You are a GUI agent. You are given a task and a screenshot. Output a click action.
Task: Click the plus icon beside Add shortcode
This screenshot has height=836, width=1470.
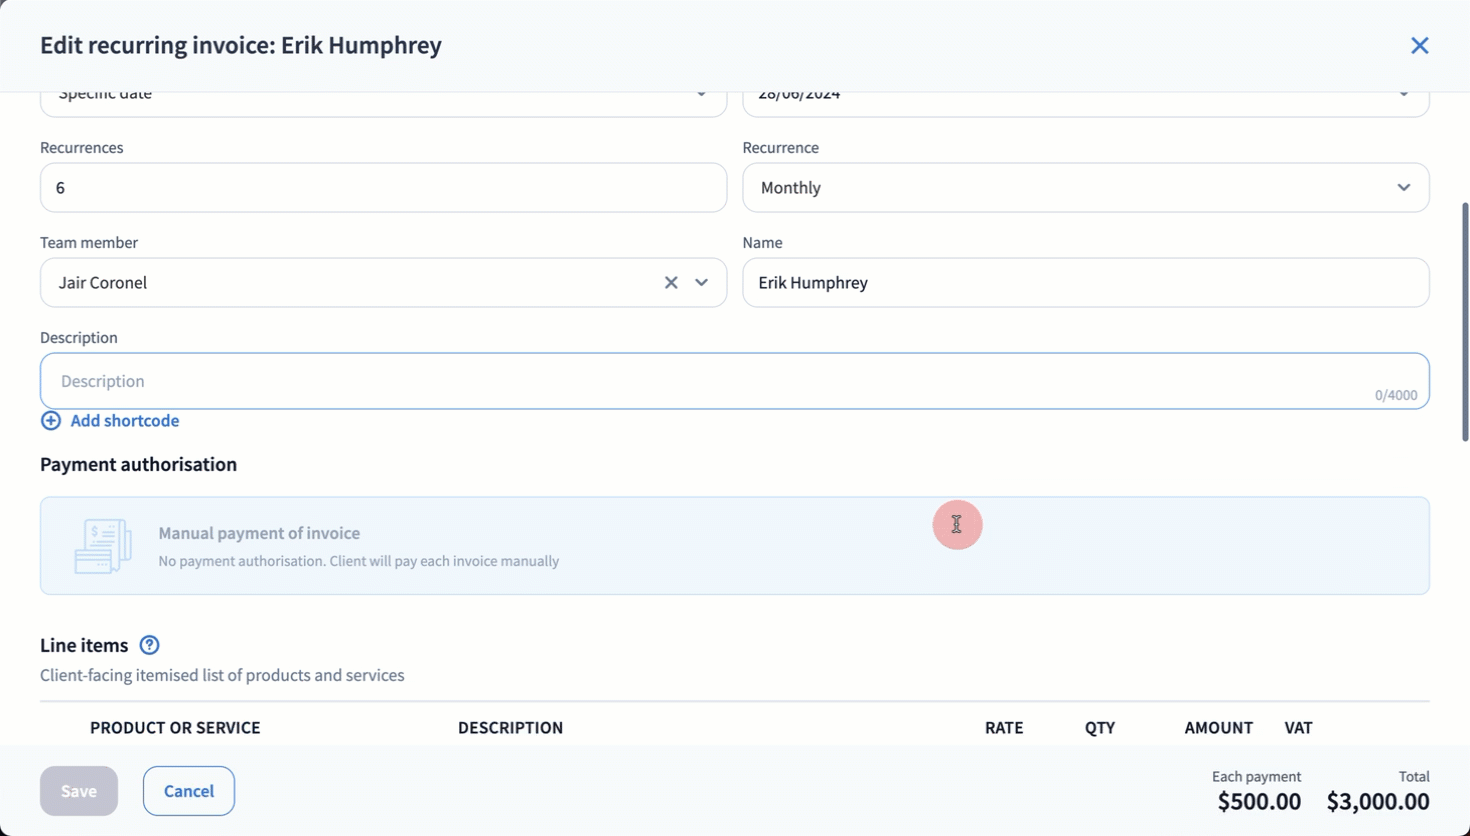tap(51, 421)
